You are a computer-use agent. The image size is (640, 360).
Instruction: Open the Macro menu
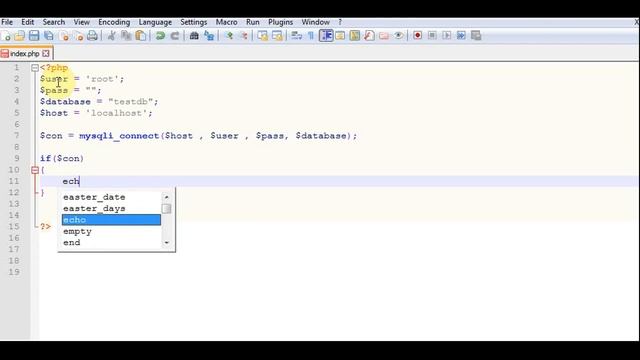click(227, 22)
